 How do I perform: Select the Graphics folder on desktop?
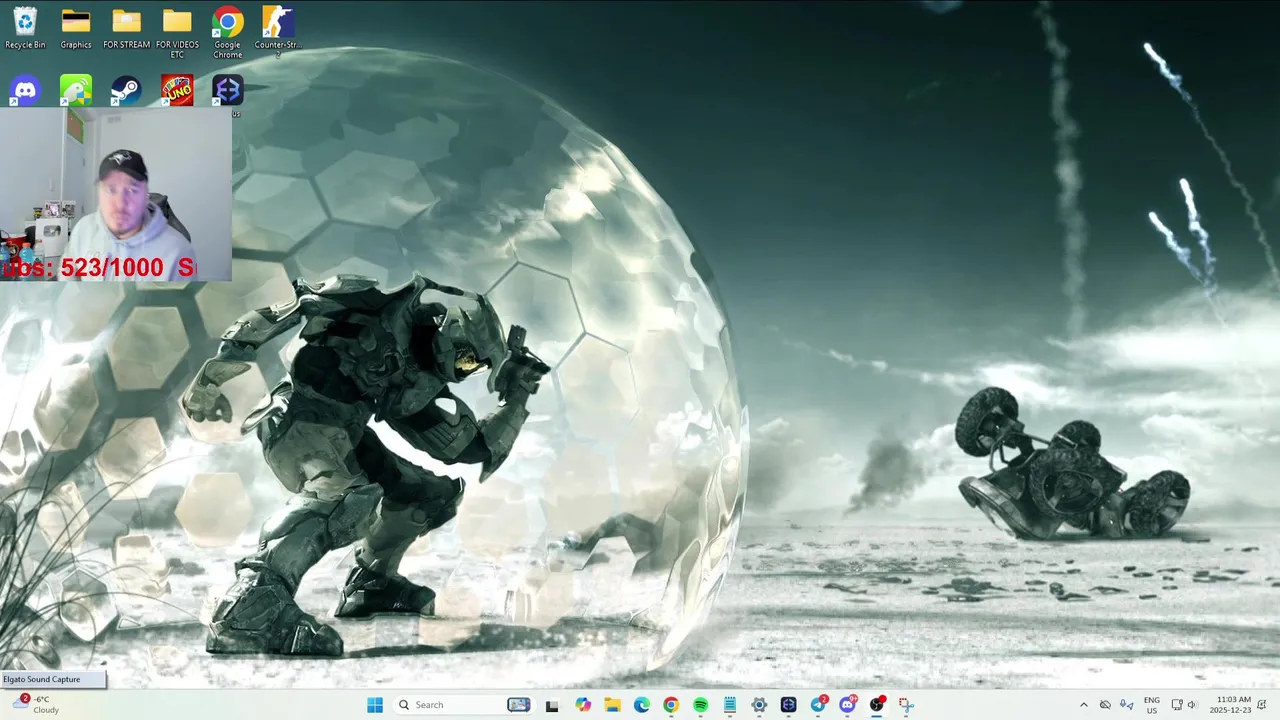76,28
